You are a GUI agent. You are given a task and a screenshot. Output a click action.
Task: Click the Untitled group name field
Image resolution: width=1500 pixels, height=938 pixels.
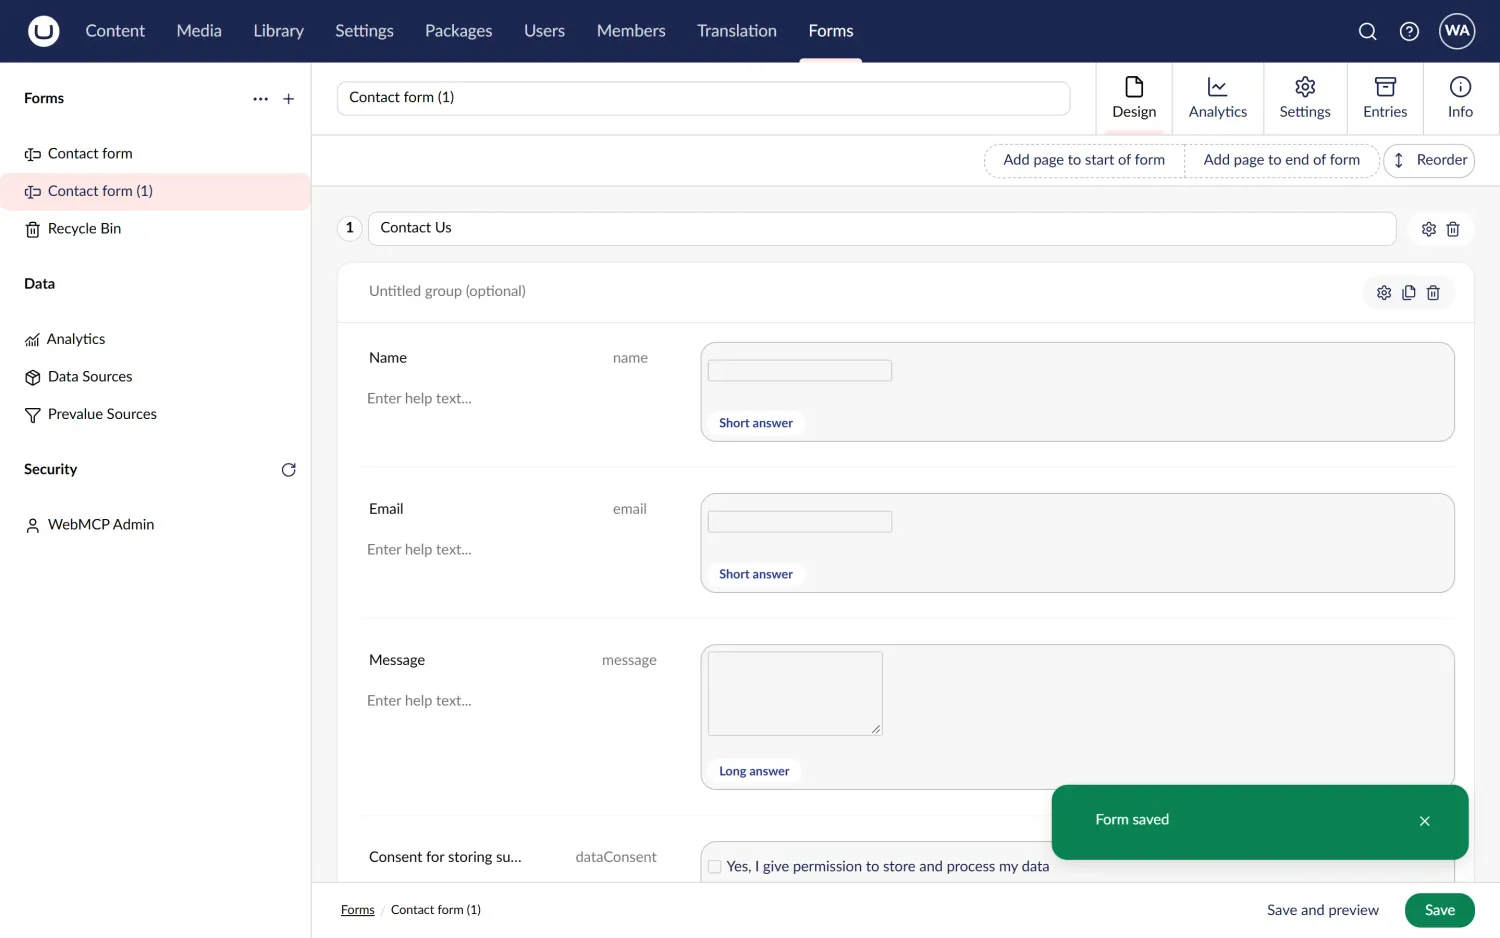point(860,292)
